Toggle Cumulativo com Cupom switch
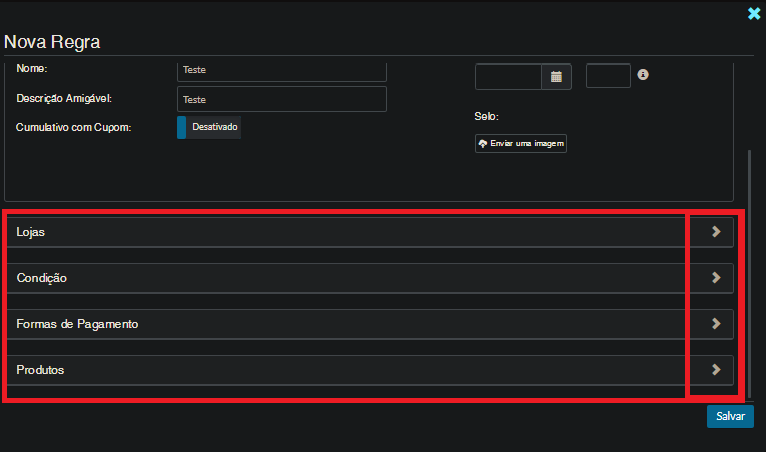The image size is (766, 452). point(209,127)
